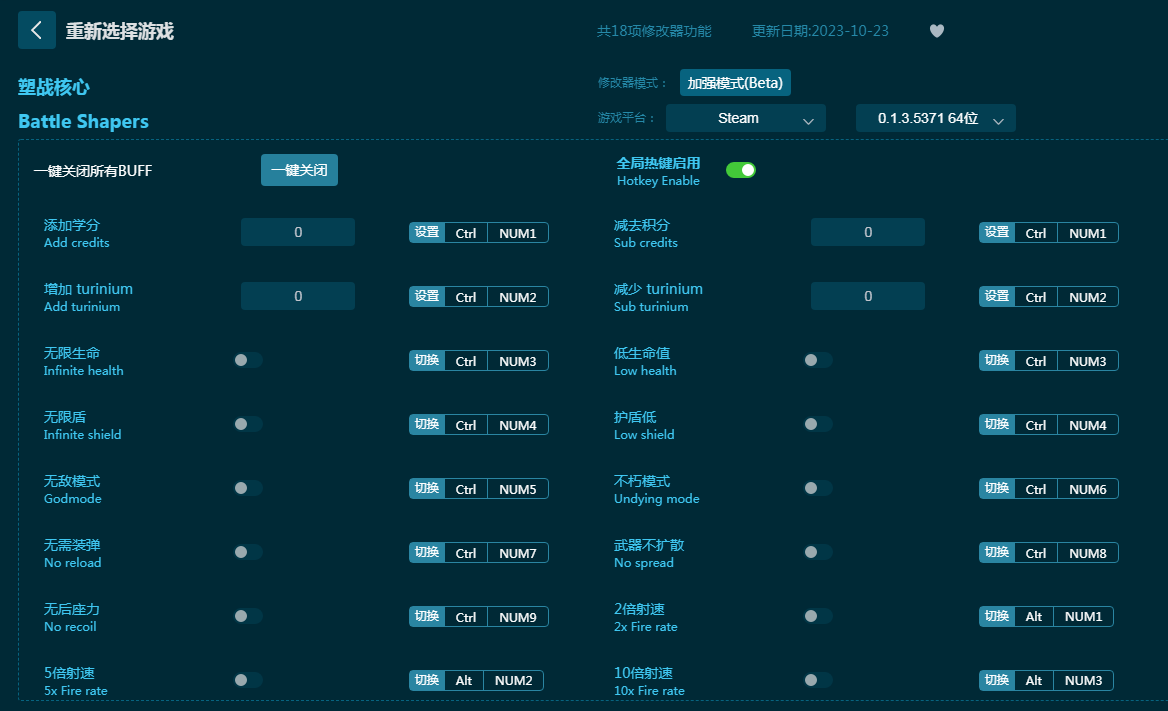Toggle the 2x Fire rate option

pos(818,616)
